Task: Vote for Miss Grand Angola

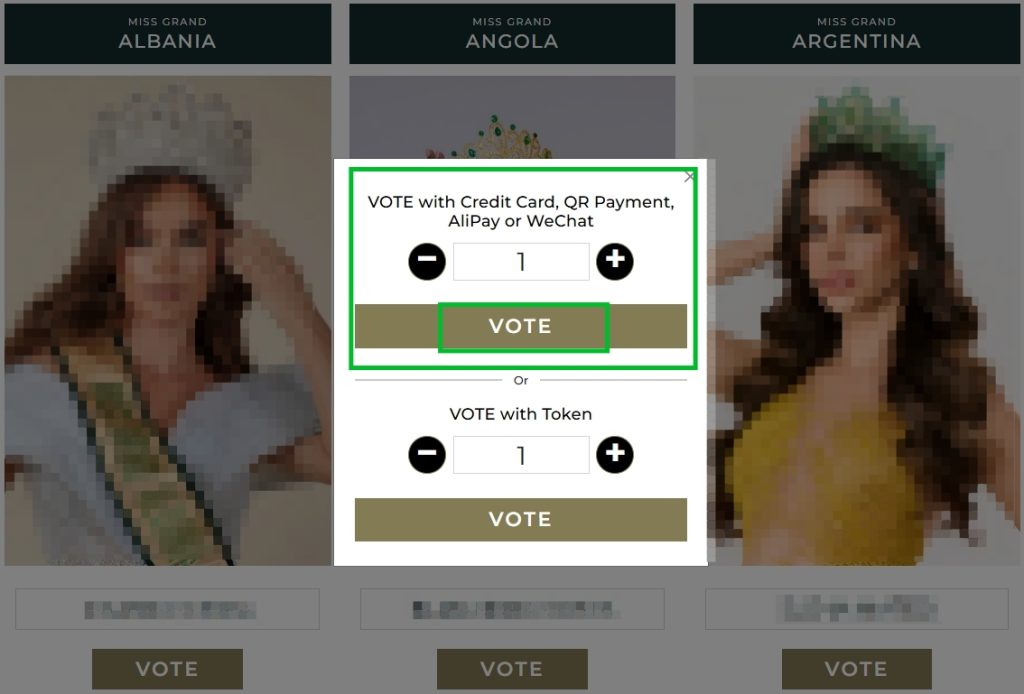Action: click(512, 669)
